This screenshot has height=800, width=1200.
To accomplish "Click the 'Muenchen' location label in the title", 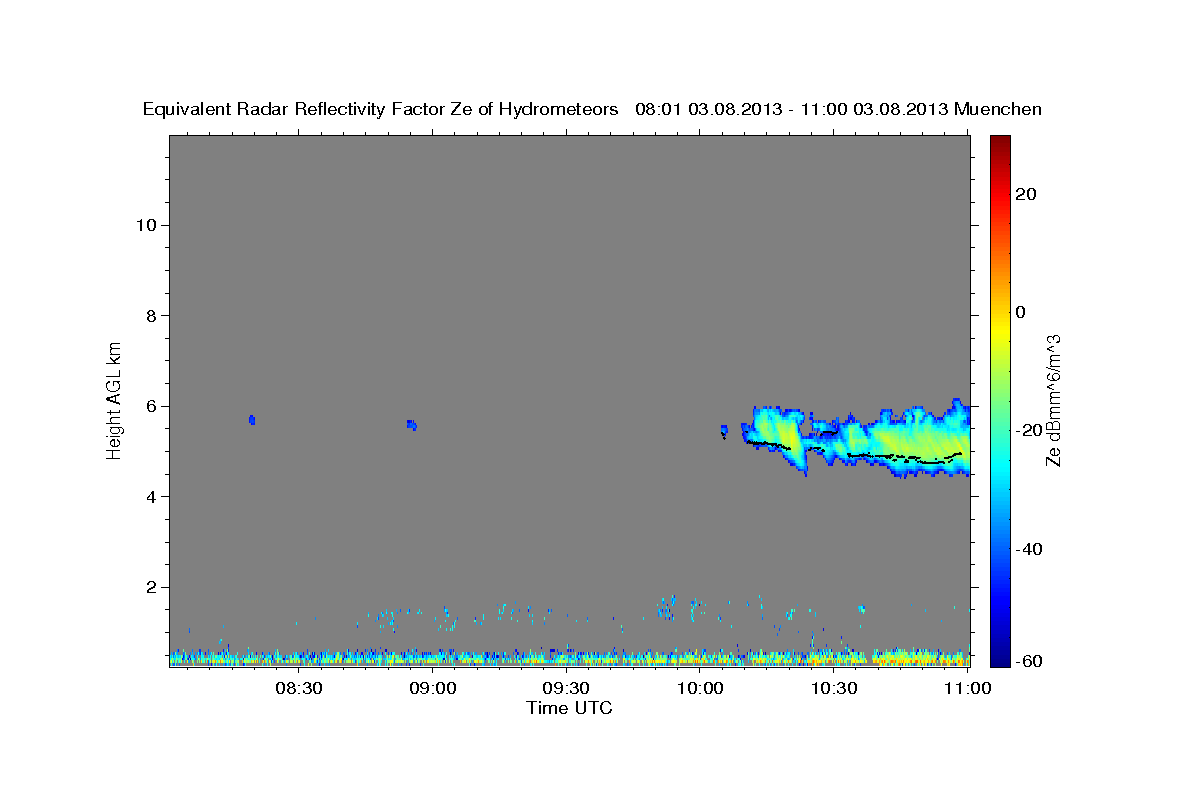I will click(998, 110).
